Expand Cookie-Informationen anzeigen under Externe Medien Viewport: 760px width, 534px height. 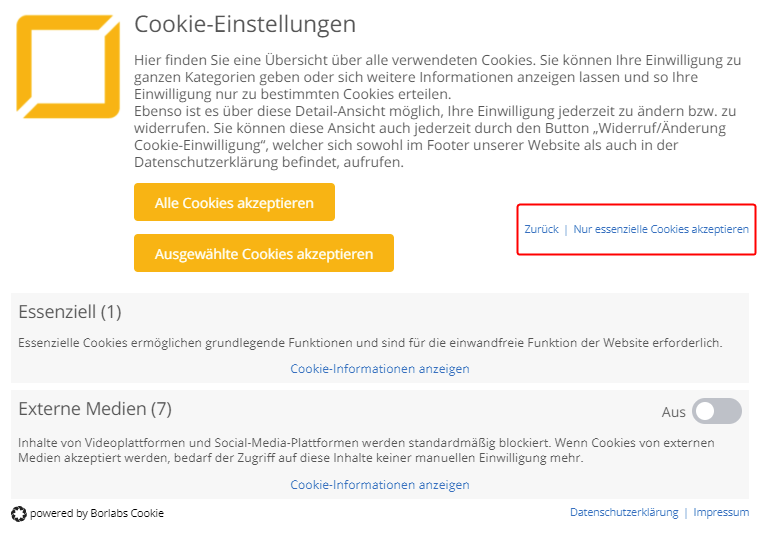pyautogui.click(x=380, y=485)
